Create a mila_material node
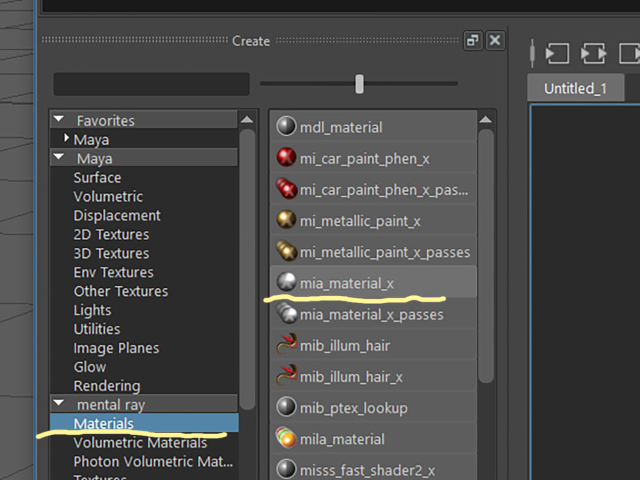 point(373,438)
